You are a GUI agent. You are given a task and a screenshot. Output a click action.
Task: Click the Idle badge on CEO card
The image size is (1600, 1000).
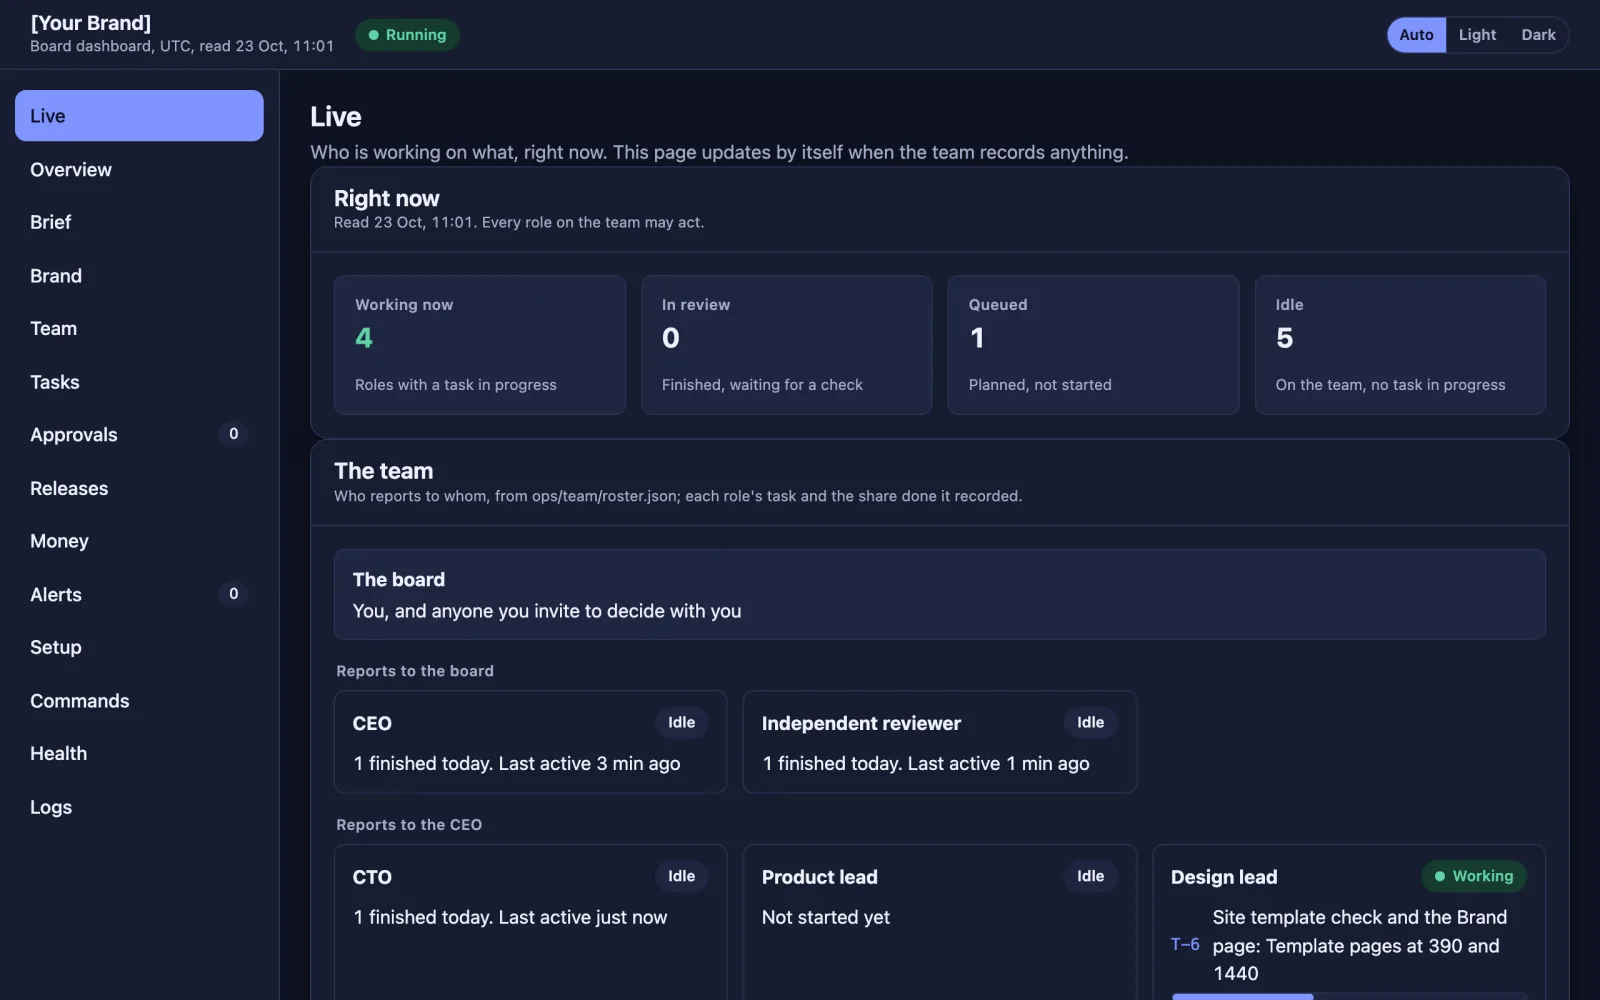[682, 722]
